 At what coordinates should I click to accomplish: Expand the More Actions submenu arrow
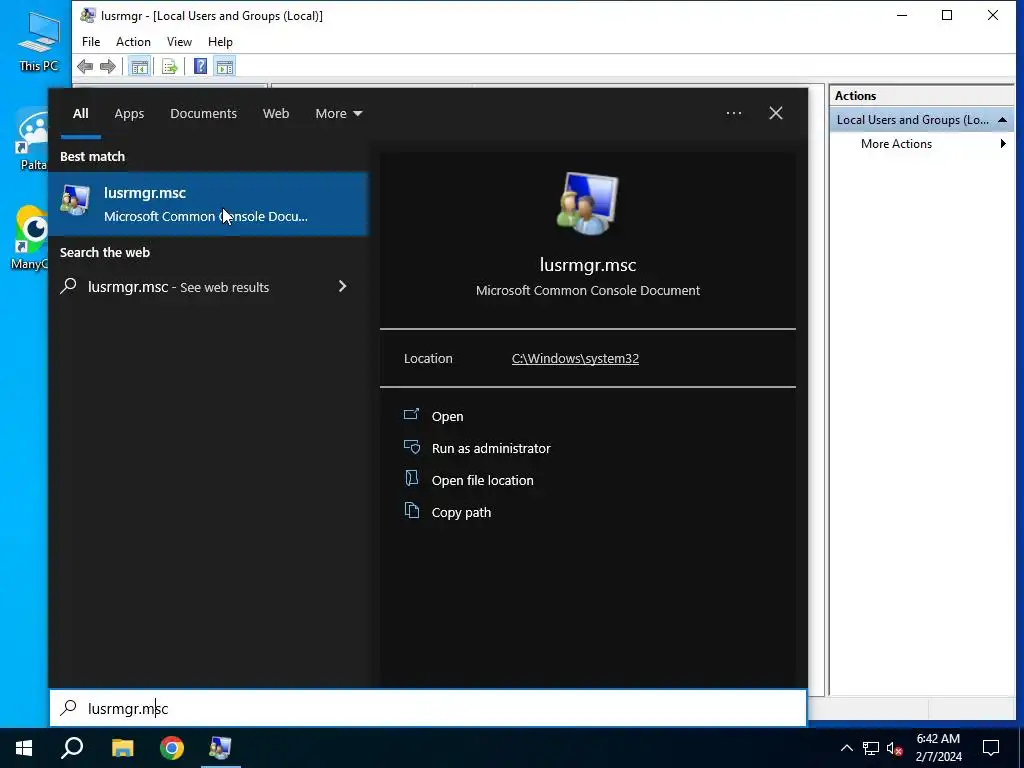pos(1003,144)
